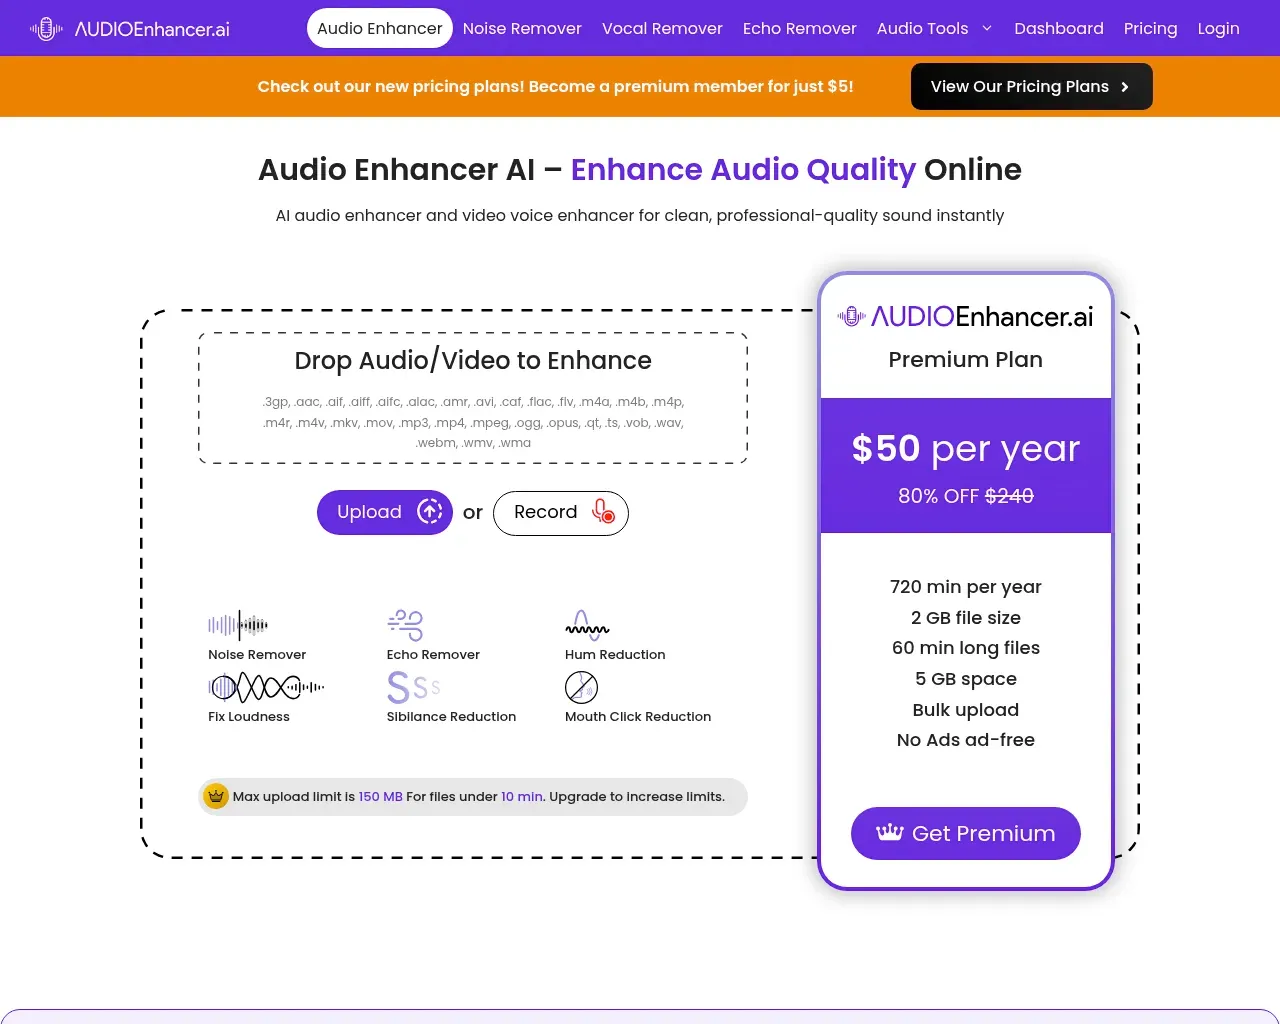This screenshot has width=1280, height=1024.
Task: Click the Hum Reduction wave icon
Action: (x=587, y=625)
